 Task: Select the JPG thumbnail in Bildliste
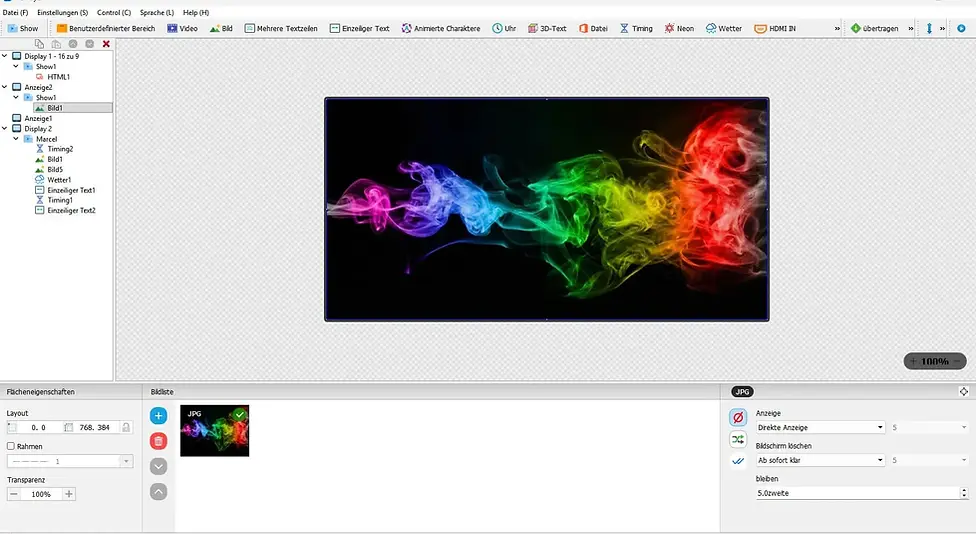[215, 431]
